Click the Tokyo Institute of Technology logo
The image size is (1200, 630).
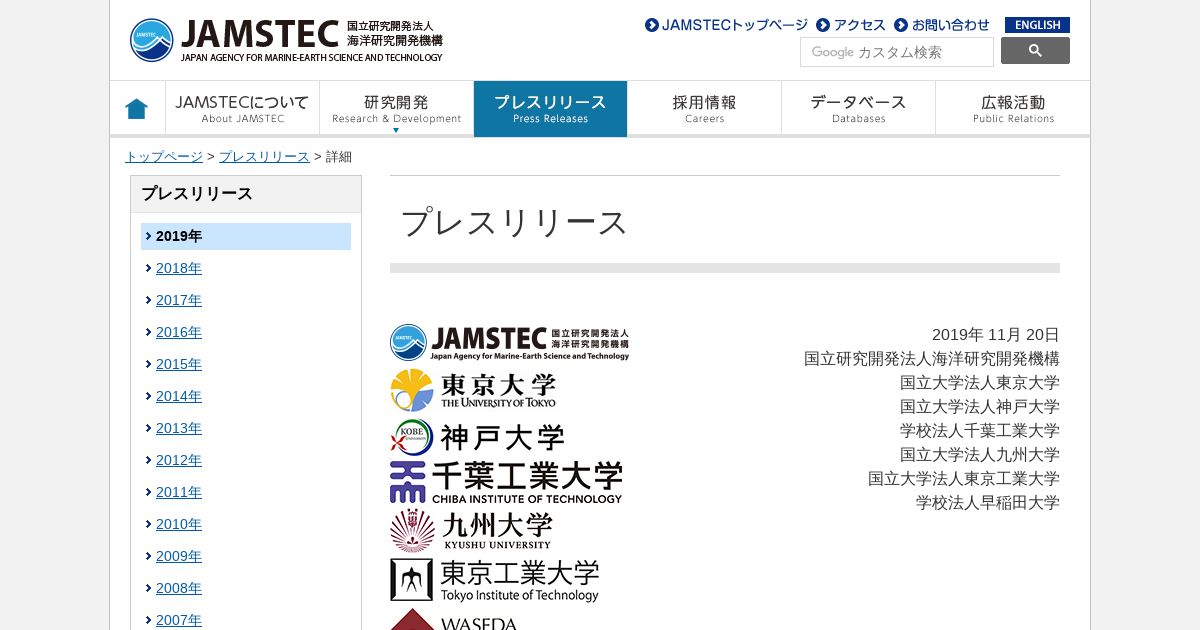pos(494,580)
